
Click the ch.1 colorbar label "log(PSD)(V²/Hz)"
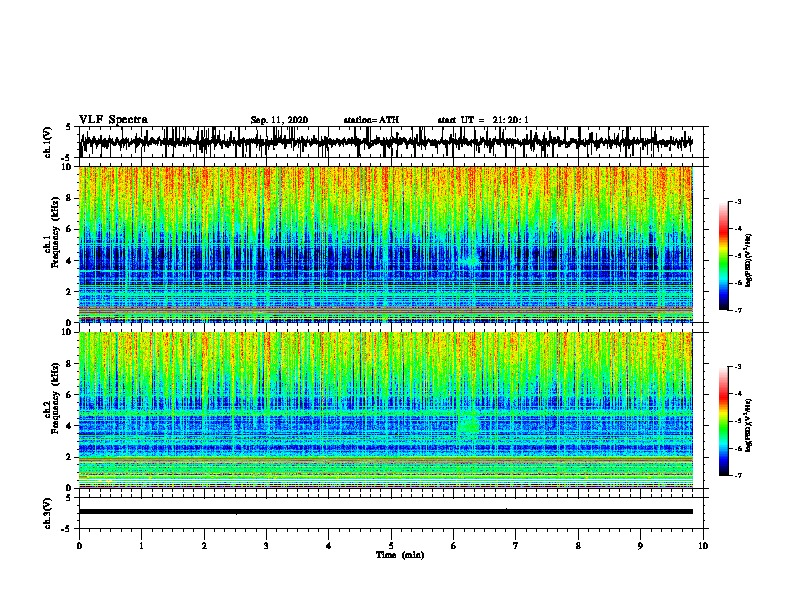[x=748, y=260]
